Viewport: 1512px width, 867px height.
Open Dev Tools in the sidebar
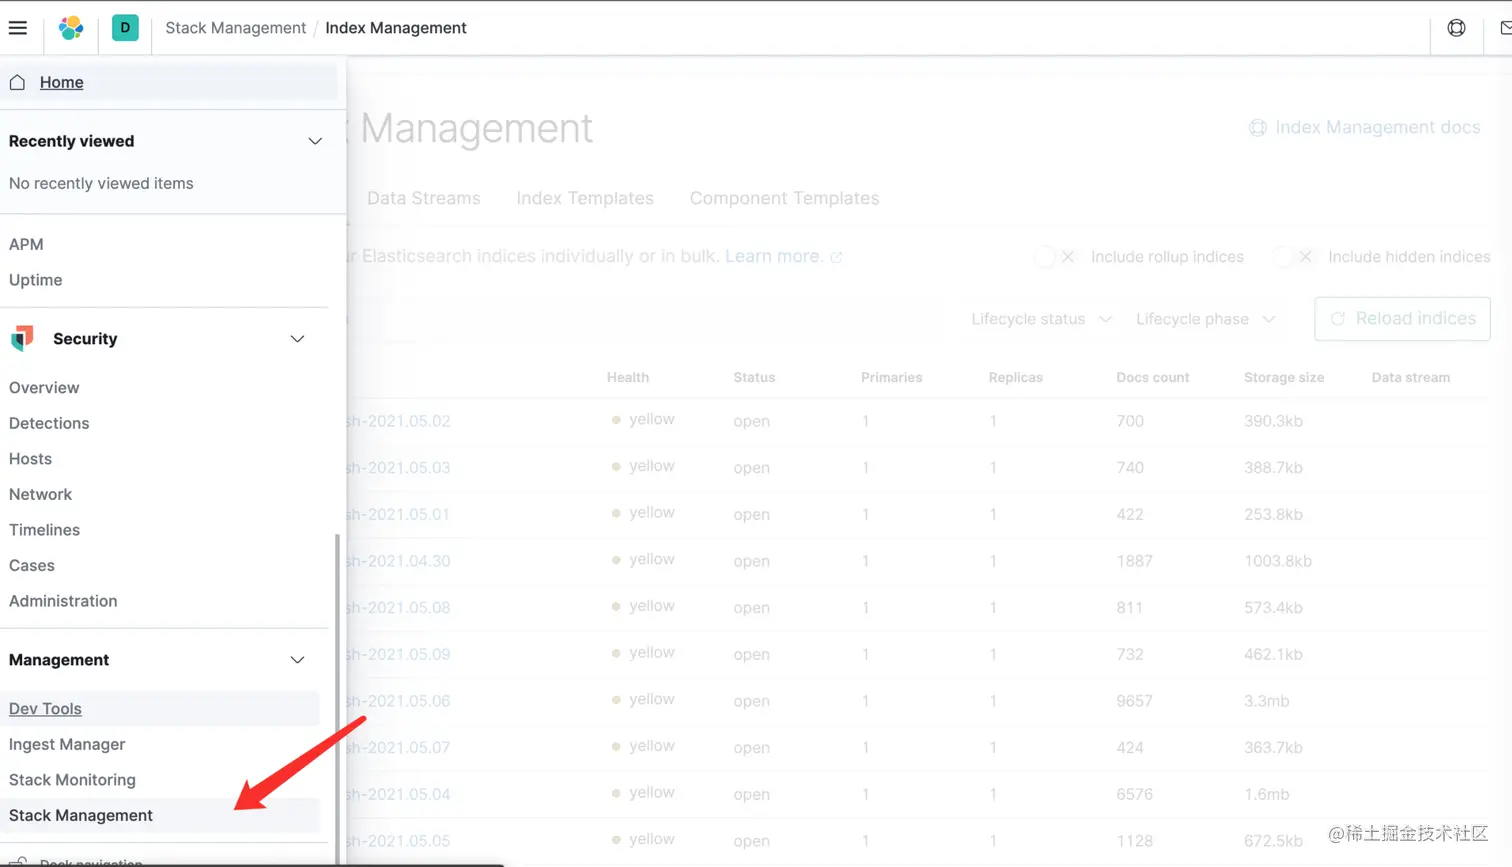pyautogui.click(x=45, y=708)
